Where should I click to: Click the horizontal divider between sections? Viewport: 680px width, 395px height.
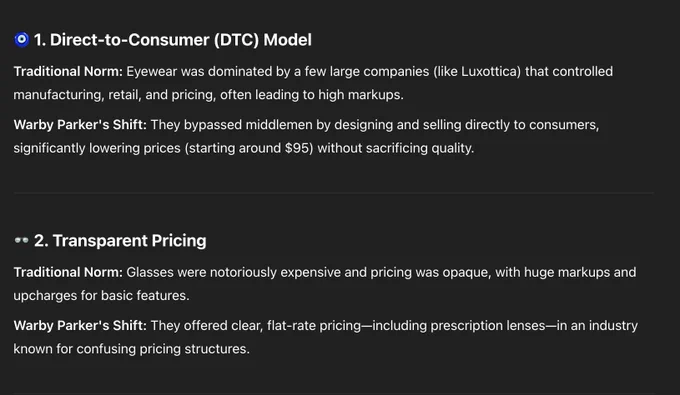333,193
